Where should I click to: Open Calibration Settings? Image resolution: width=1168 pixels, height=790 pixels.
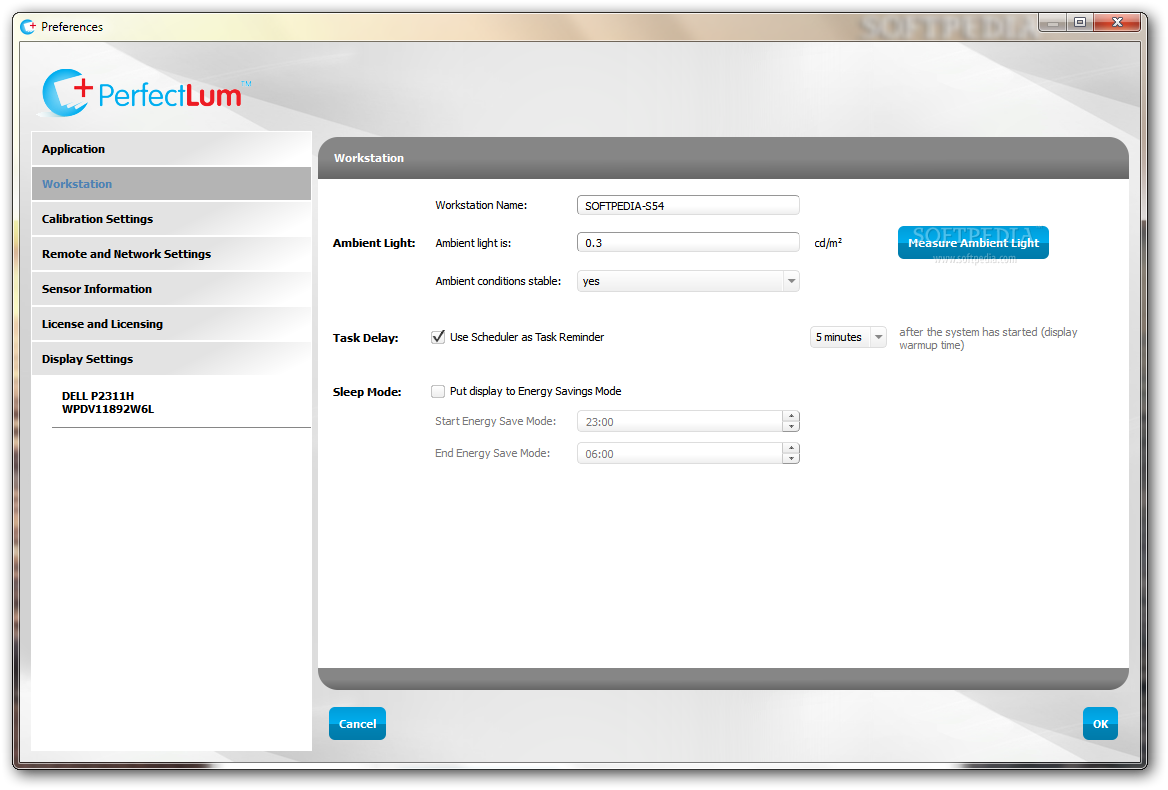[171, 219]
